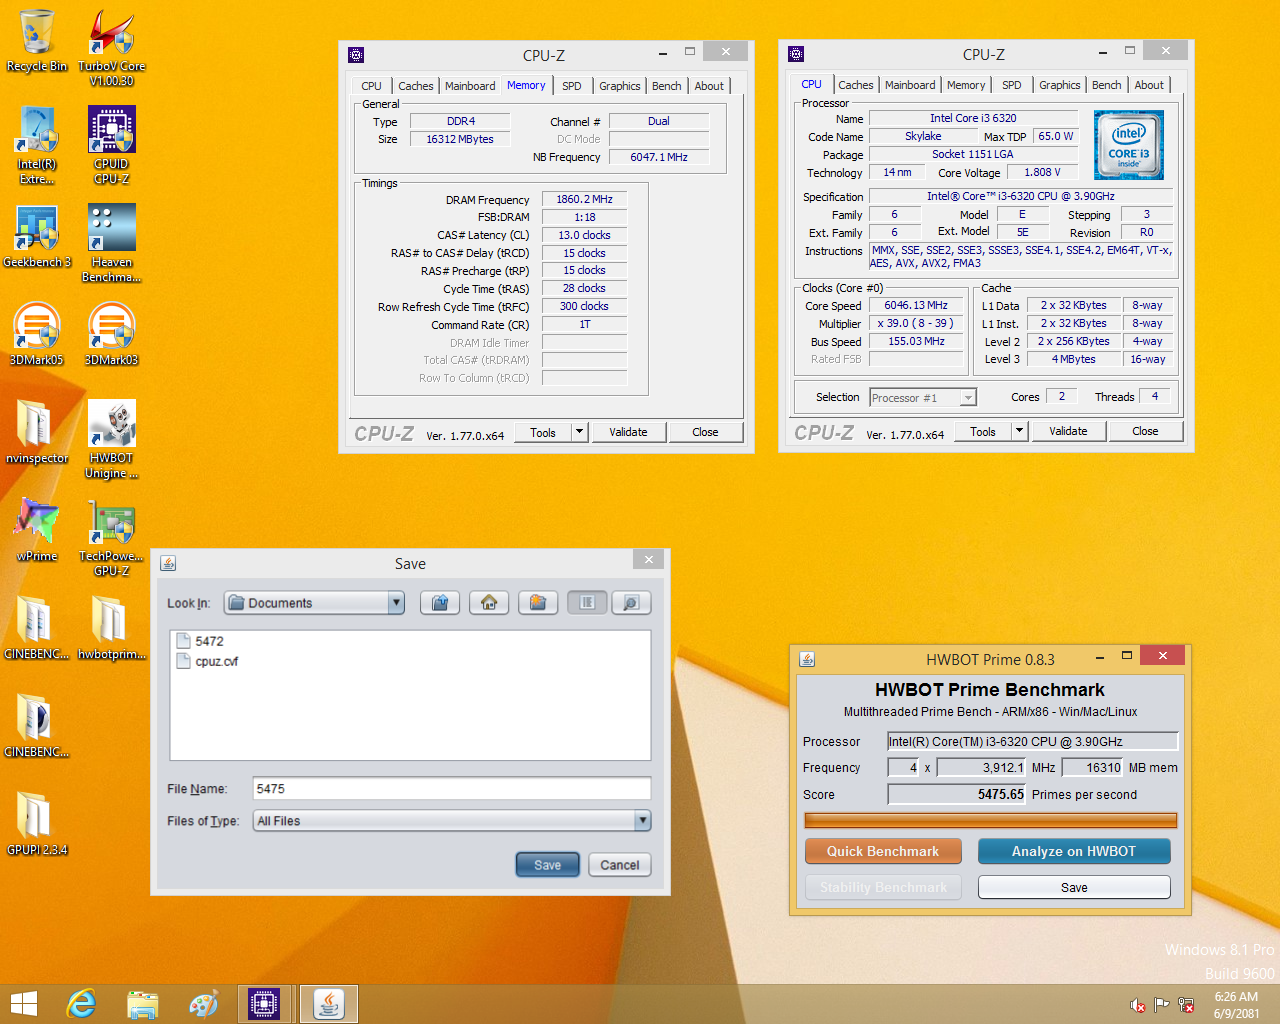Click the volume tray icon
The height and width of the screenshot is (1024, 1280).
[x=1137, y=1005]
